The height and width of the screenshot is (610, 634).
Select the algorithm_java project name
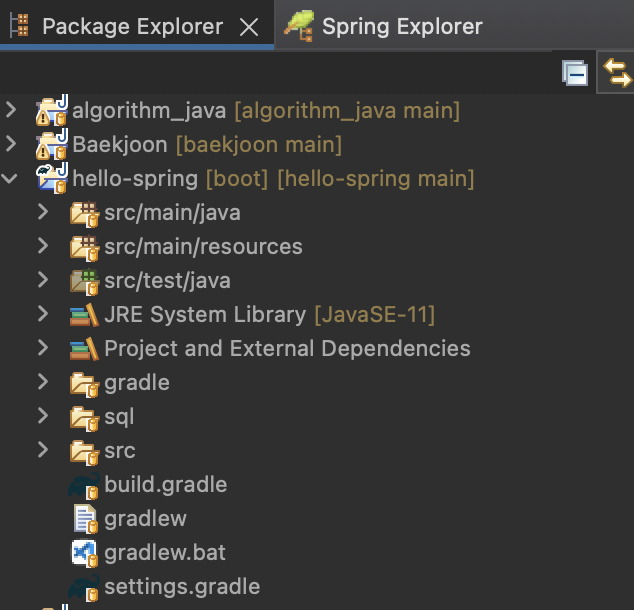coord(149,110)
